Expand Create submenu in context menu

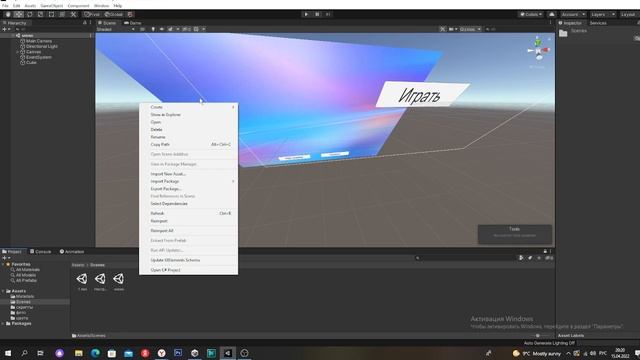coord(189,107)
